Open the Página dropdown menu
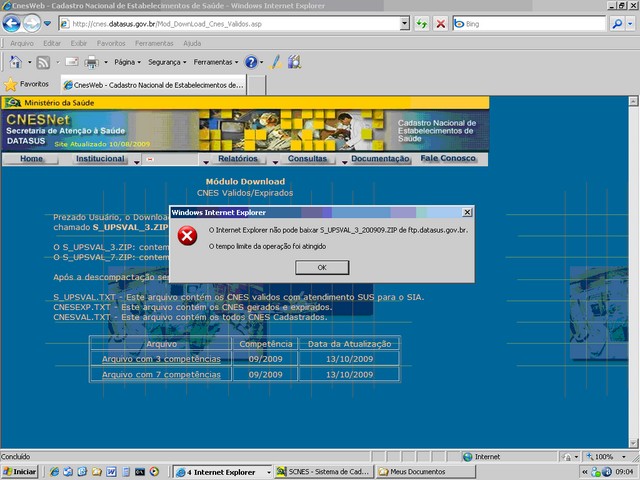Image resolution: width=640 pixels, height=480 pixels. (127, 62)
